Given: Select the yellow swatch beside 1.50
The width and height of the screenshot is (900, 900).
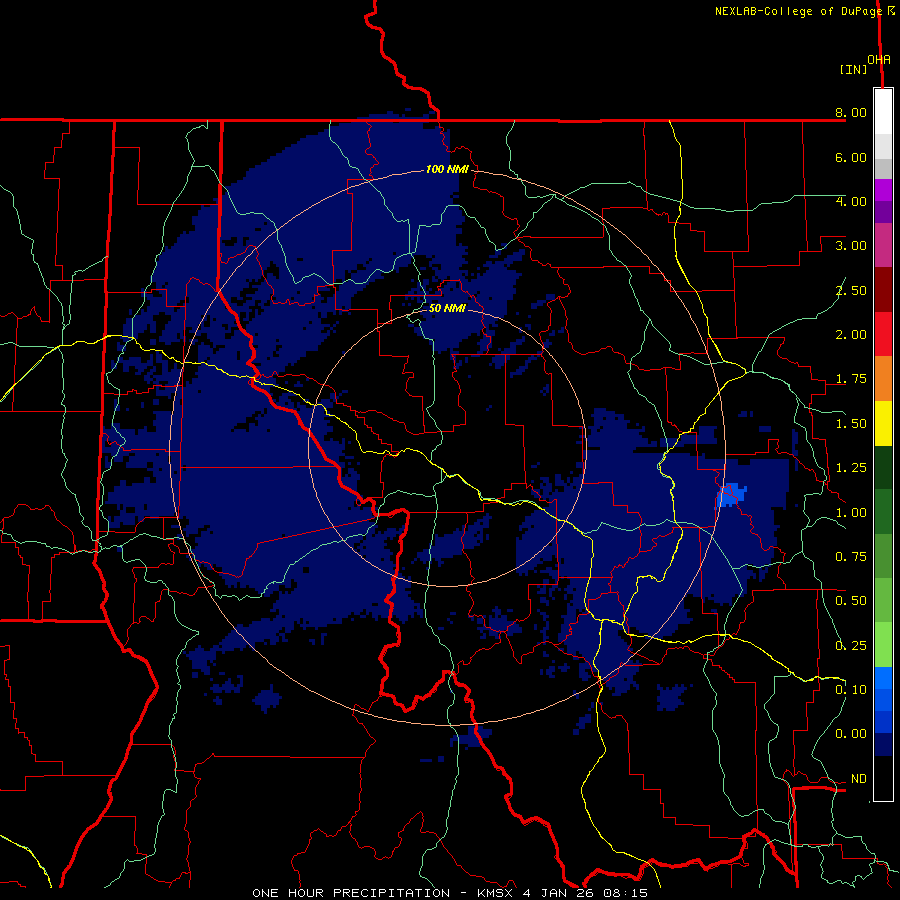Looking at the screenshot, I should pyautogui.click(x=883, y=423).
